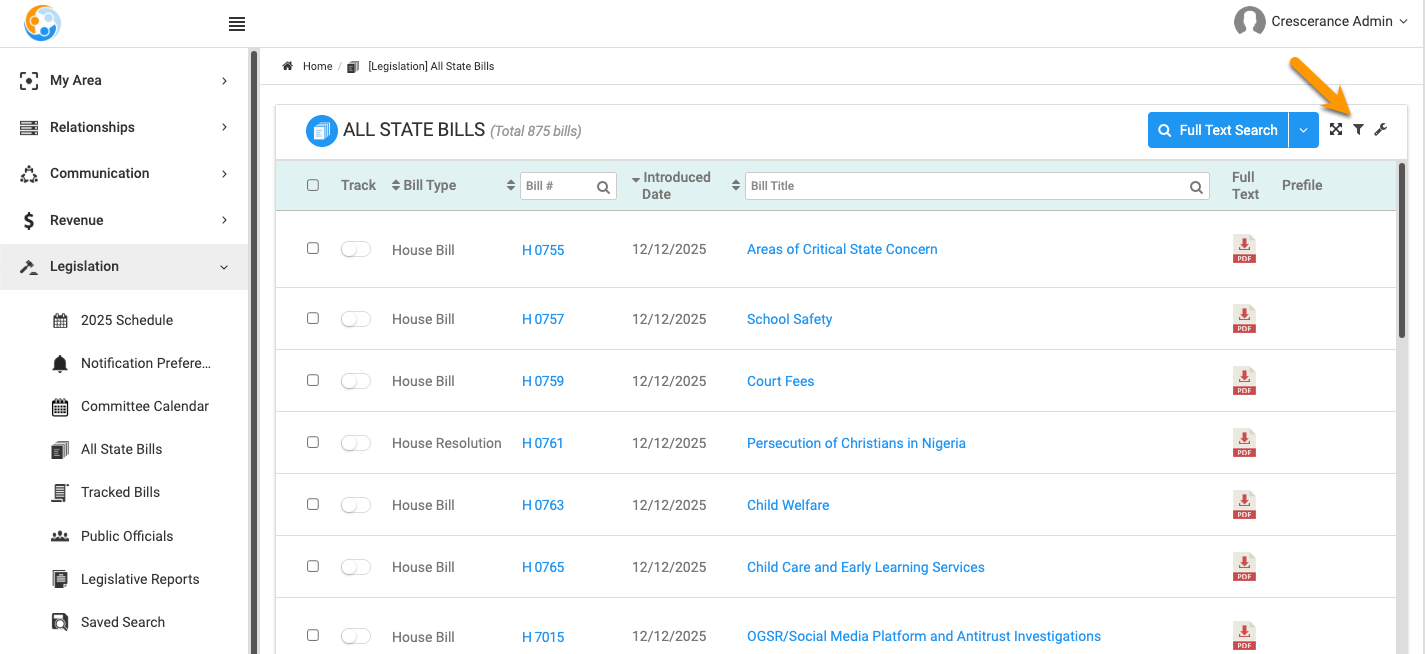Screen dimensions: 1425x654
Task: Download PDF for Child Welfare bill
Action: click(x=1244, y=505)
